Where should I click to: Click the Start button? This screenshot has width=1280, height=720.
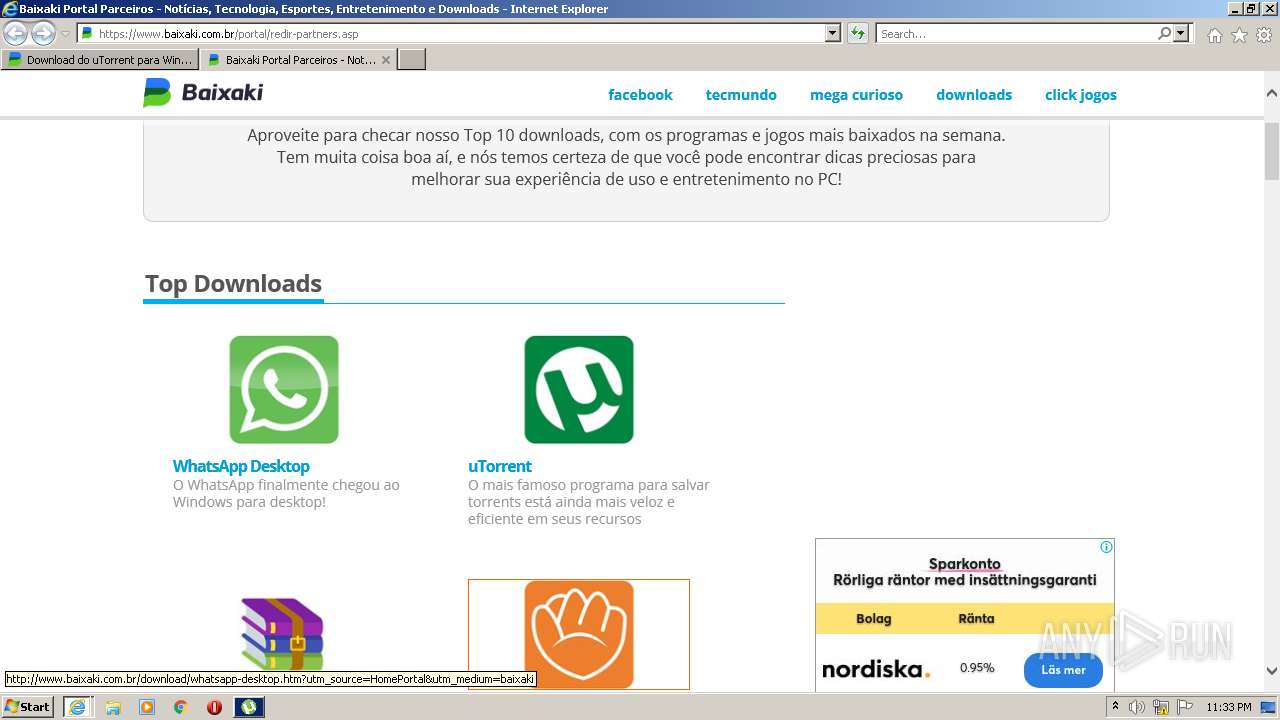28,707
